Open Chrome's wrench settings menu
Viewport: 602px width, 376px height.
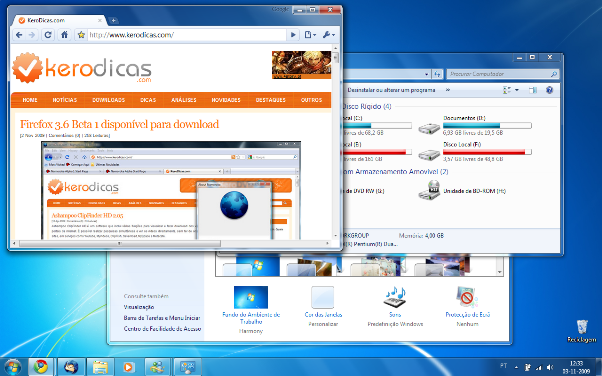[x=329, y=35]
